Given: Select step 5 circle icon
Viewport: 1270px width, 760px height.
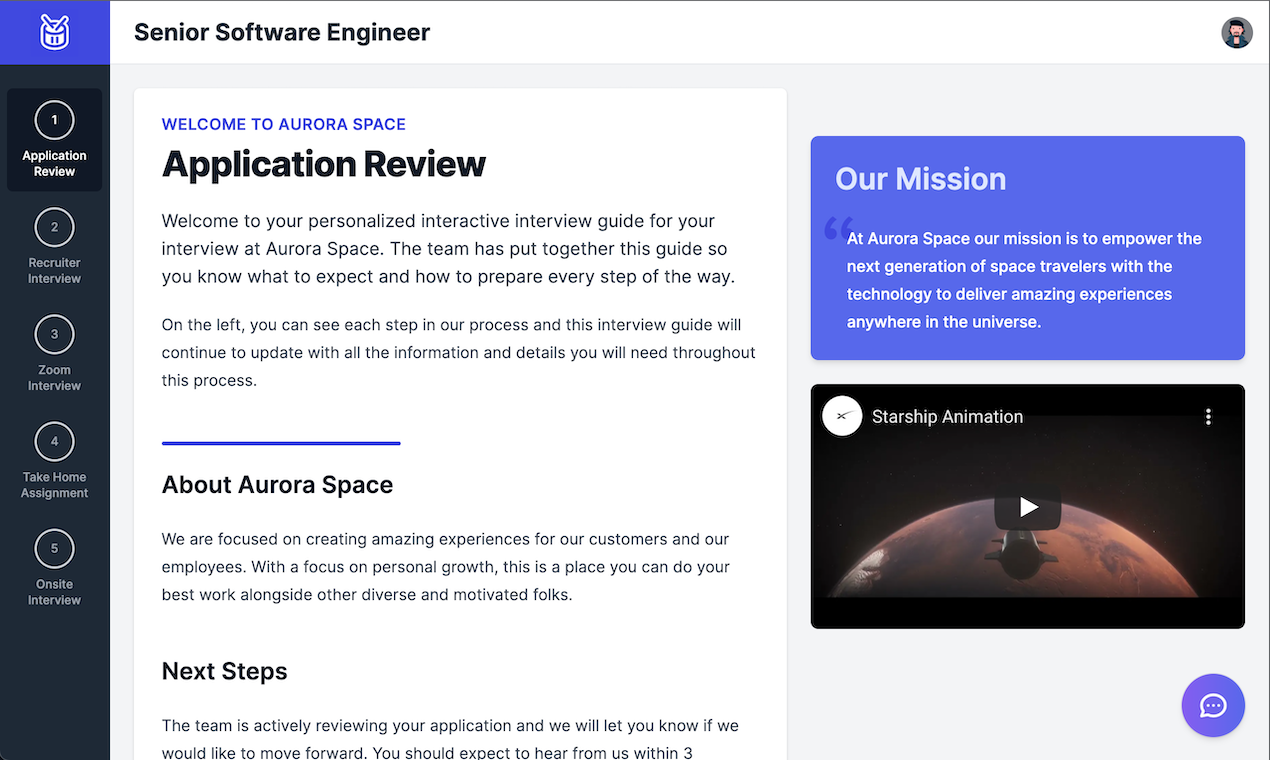Looking at the screenshot, I should (54, 548).
